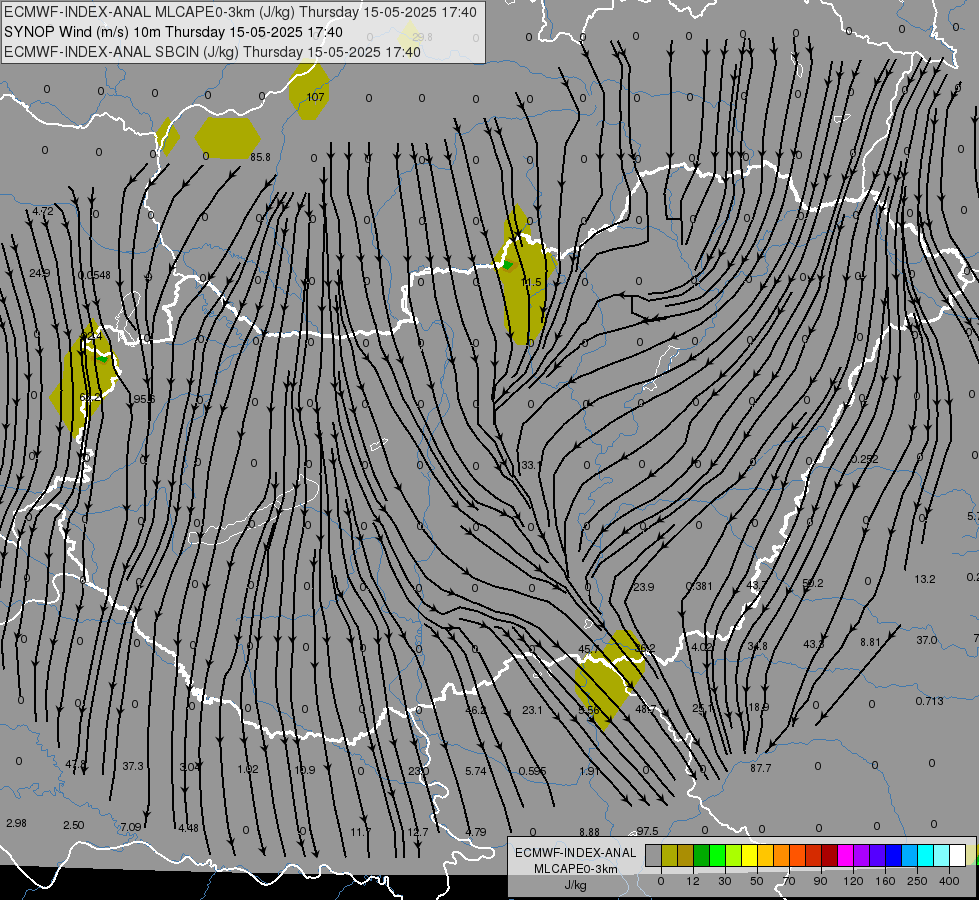Click the 23.9 value on the map
The image size is (979, 900).
[644, 587]
